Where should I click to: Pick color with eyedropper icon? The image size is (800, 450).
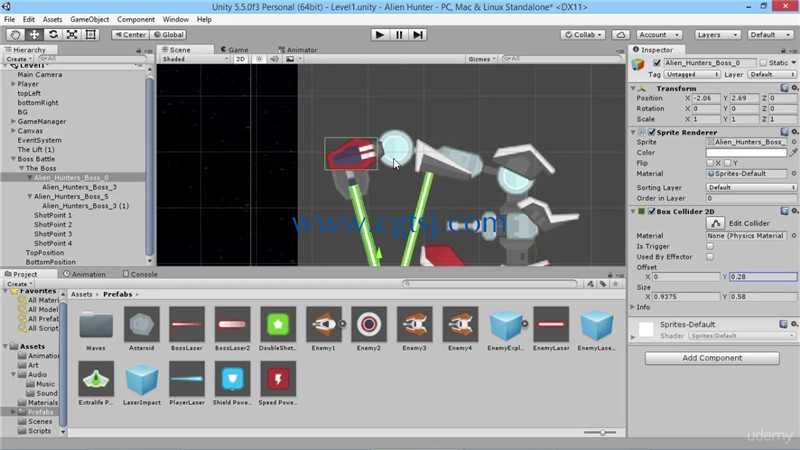point(793,153)
